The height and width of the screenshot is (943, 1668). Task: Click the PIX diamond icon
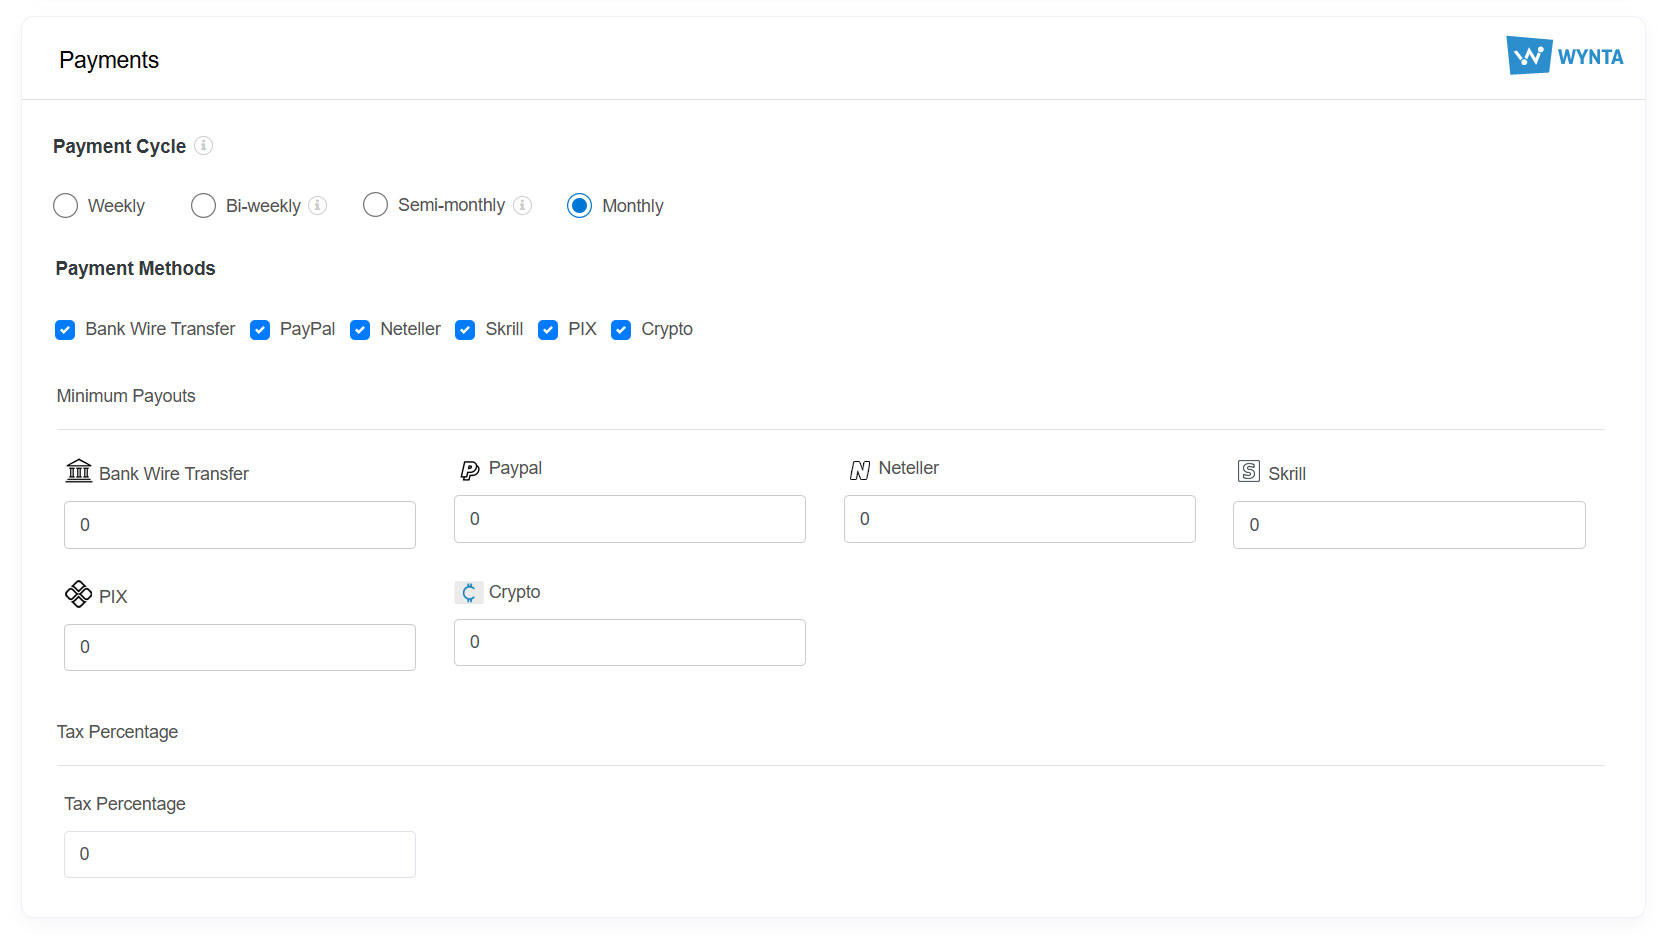point(78,594)
